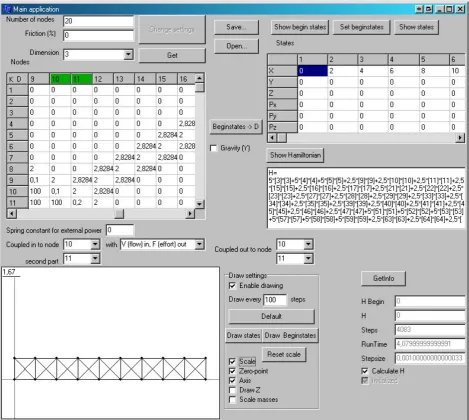This screenshot has height=420, width=469.
Task: Click the Spring constant for external power field
Action: point(120,230)
